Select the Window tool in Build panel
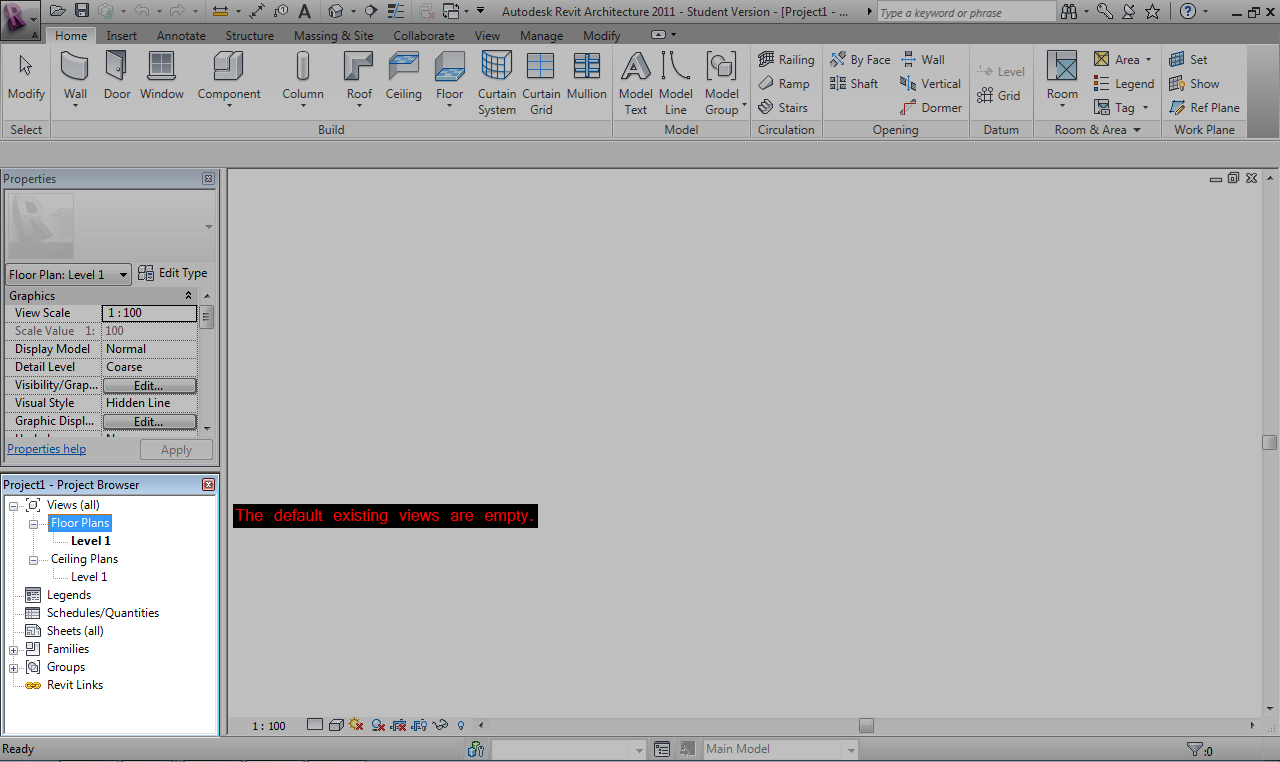Image resolution: width=1280 pixels, height=762 pixels. coord(162,76)
